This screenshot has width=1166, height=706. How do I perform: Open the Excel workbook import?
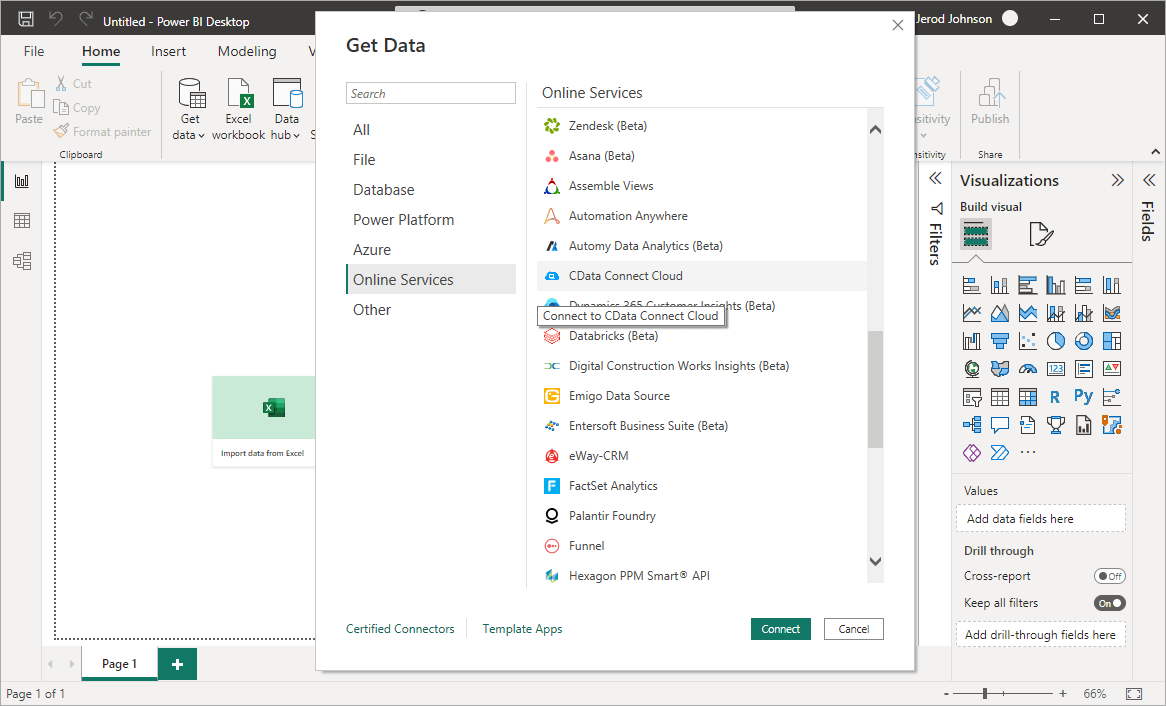click(x=238, y=105)
